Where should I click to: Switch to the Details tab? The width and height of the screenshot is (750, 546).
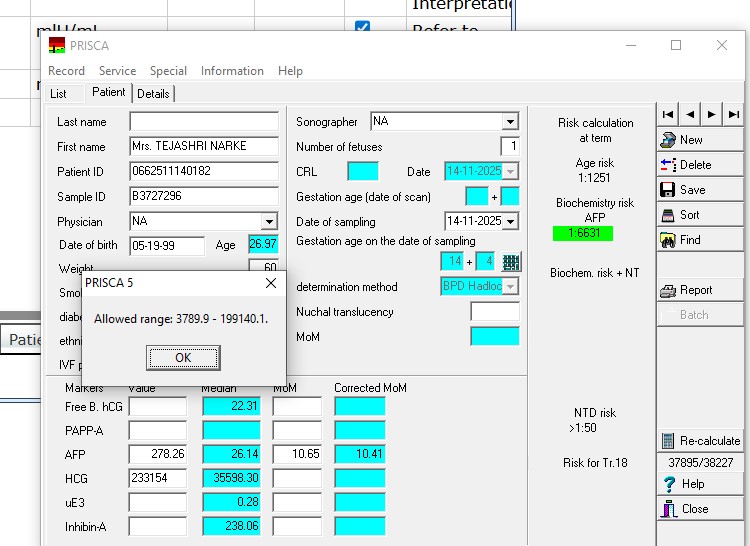153,93
